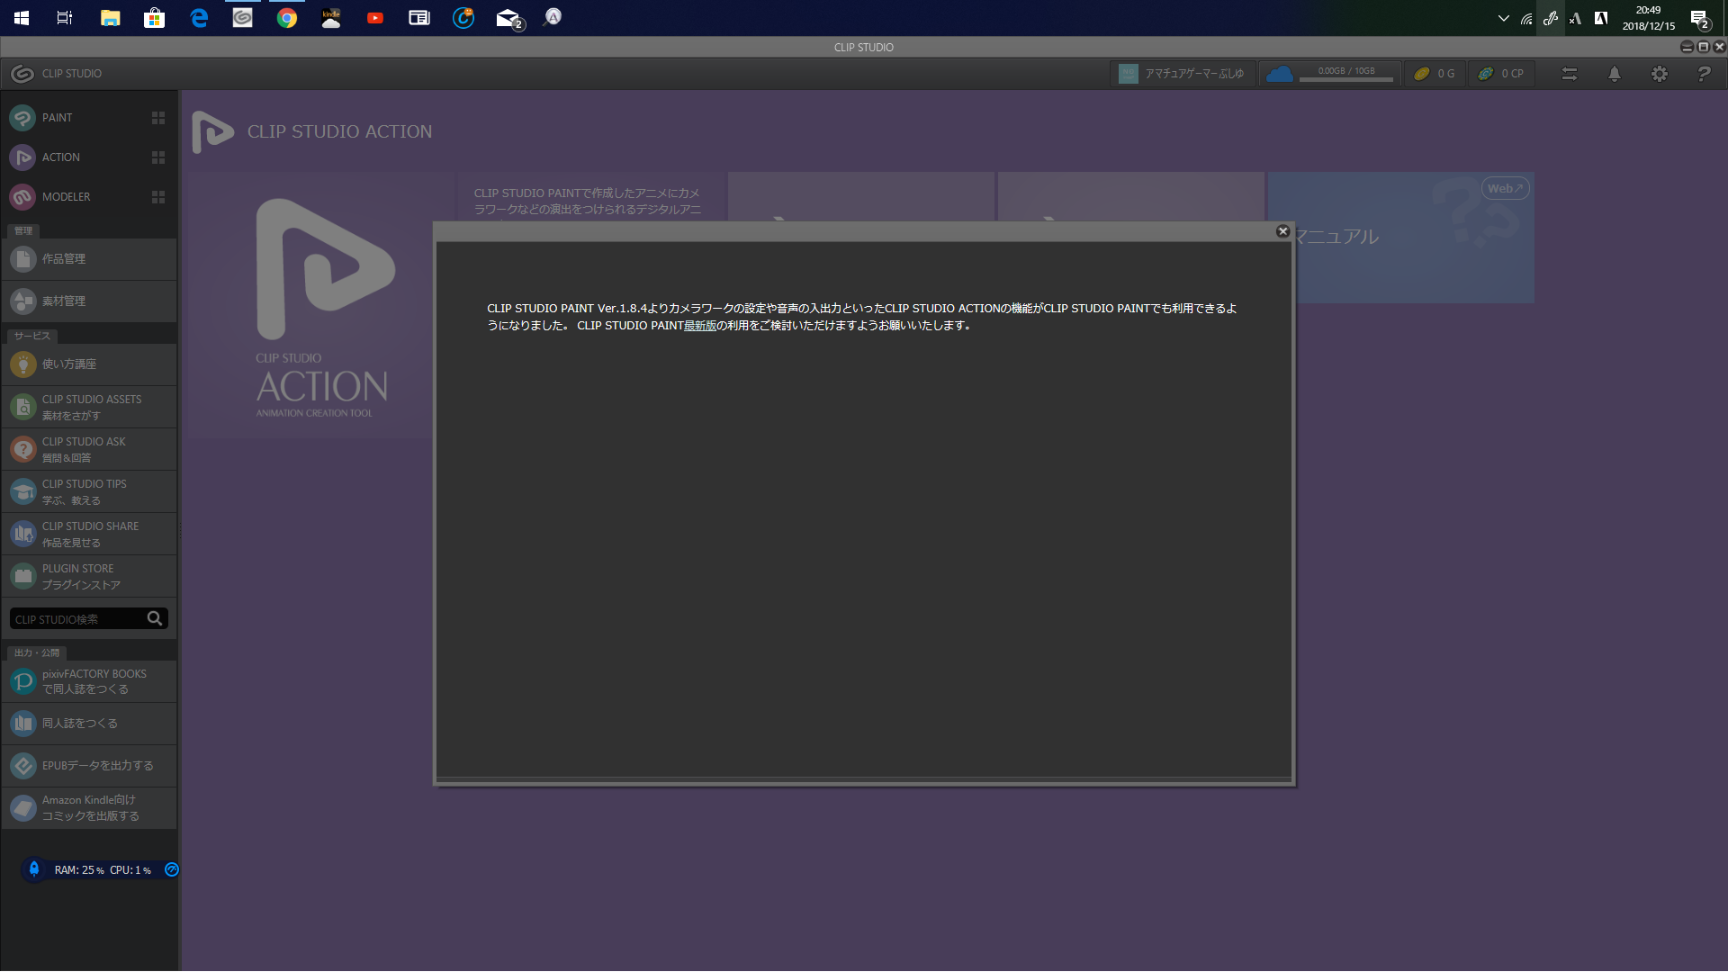The image size is (1728, 972).
Task: Open CLIP STUDIO TIPS
Action: pos(89,492)
